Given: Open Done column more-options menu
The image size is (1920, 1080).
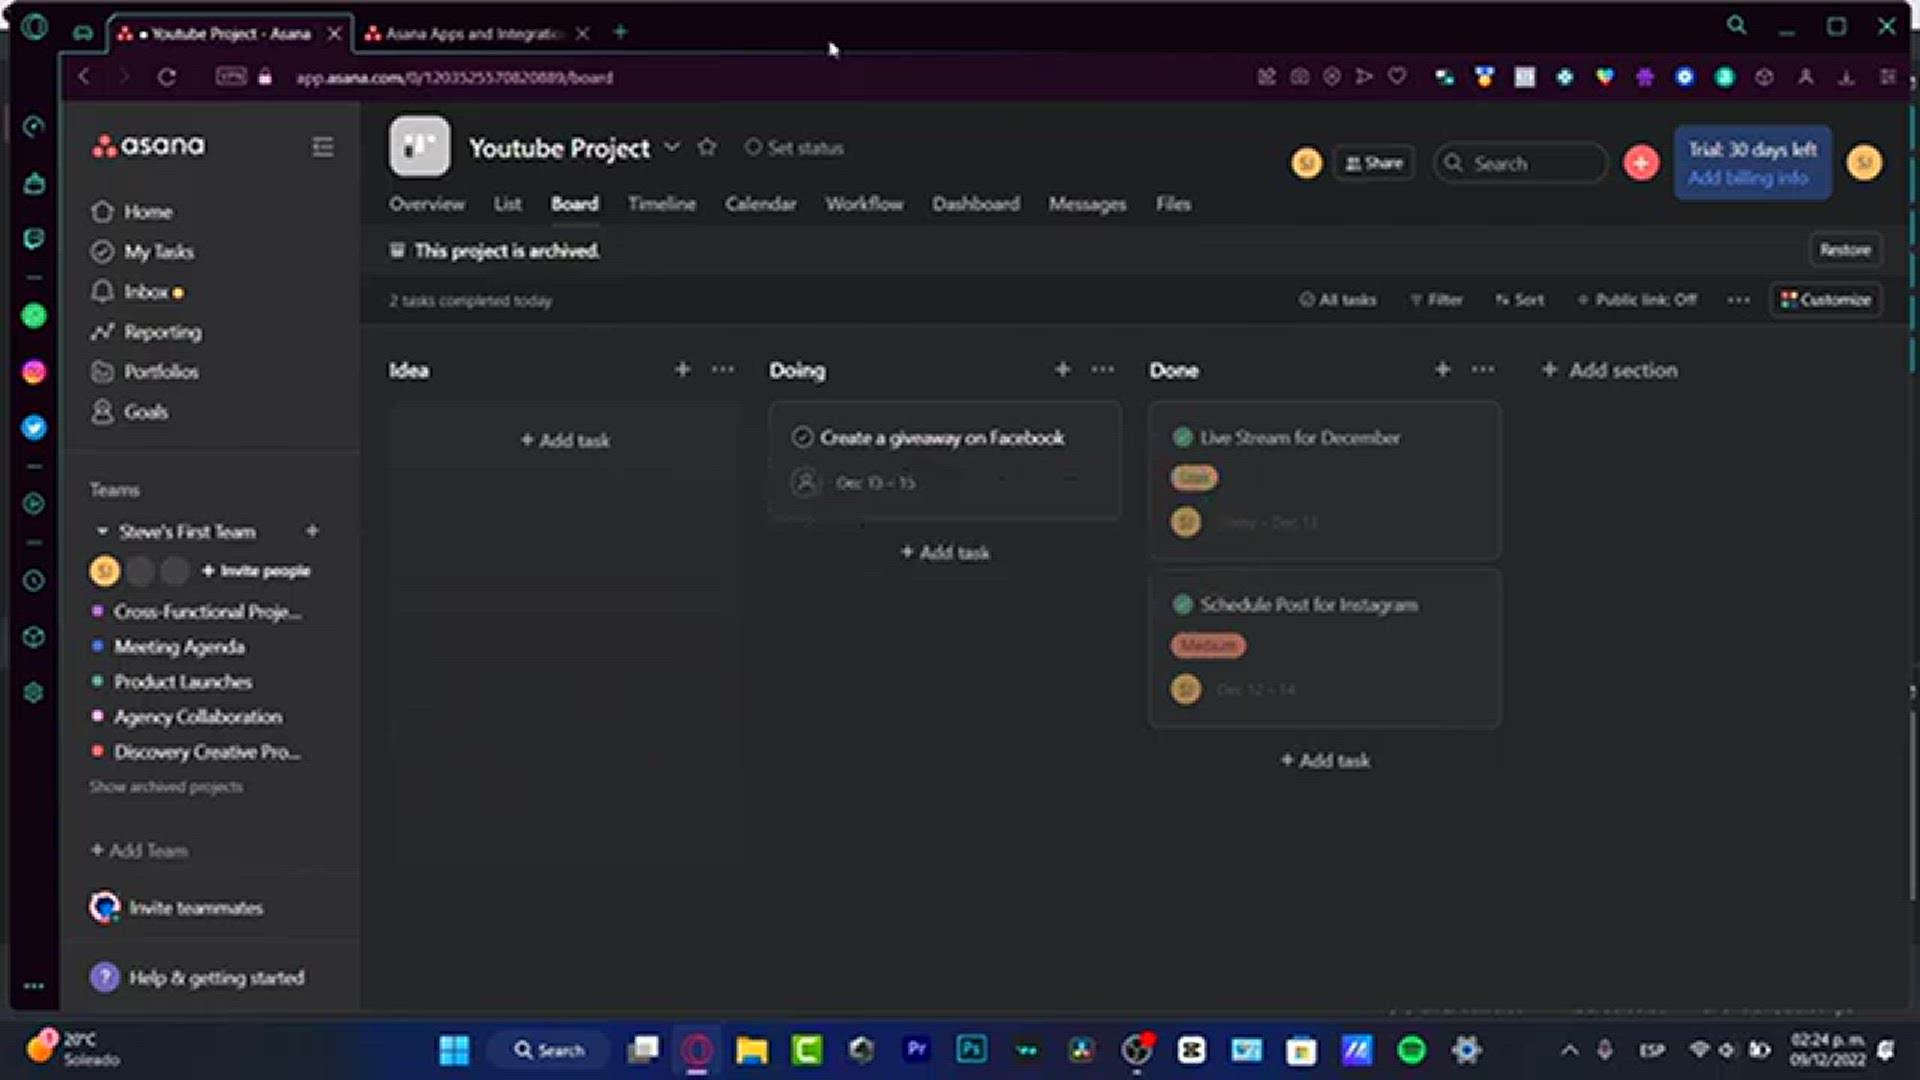Looking at the screenshot, I should click(1483, 370).
